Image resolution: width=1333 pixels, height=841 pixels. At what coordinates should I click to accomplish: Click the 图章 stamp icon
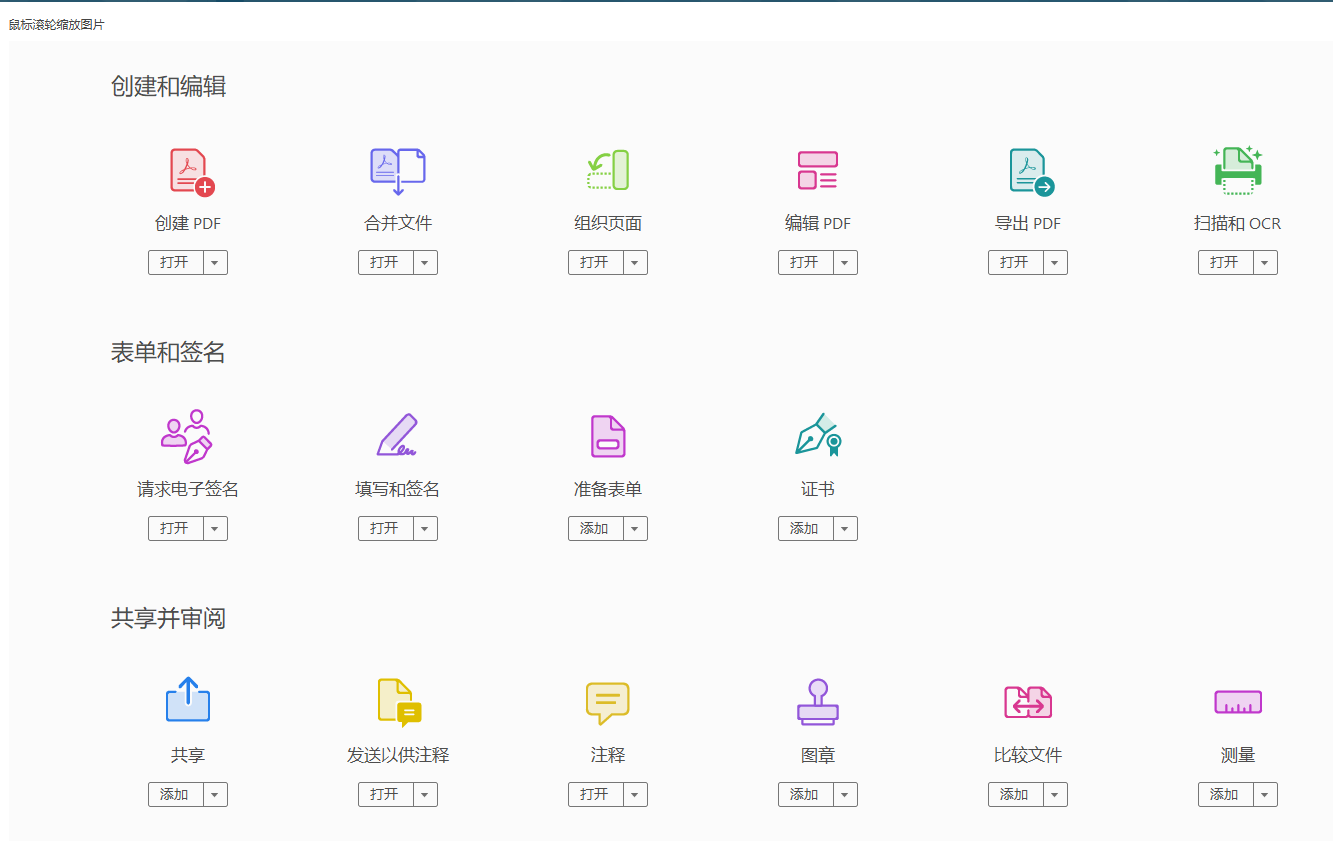pos(818,702)
